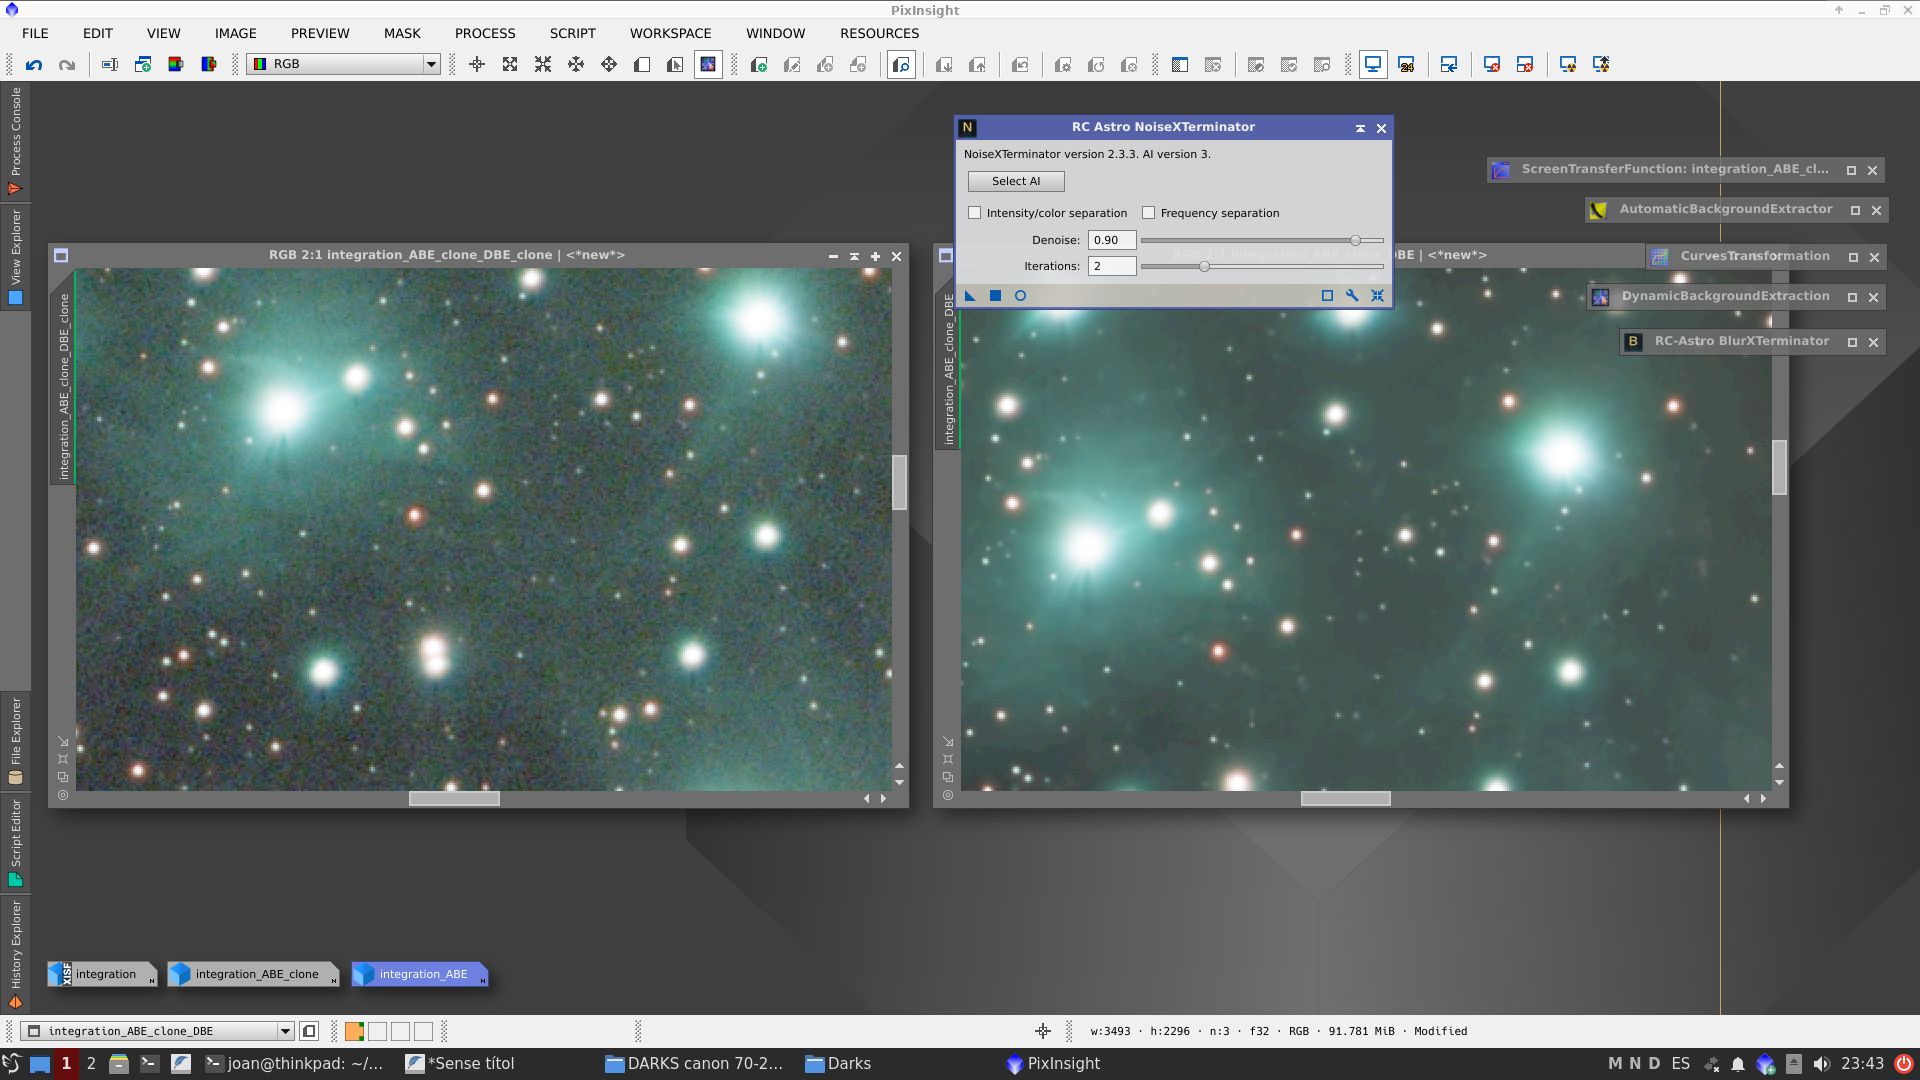Toggle the STF screen transfer toolbar button

(x=1373, y=65)
